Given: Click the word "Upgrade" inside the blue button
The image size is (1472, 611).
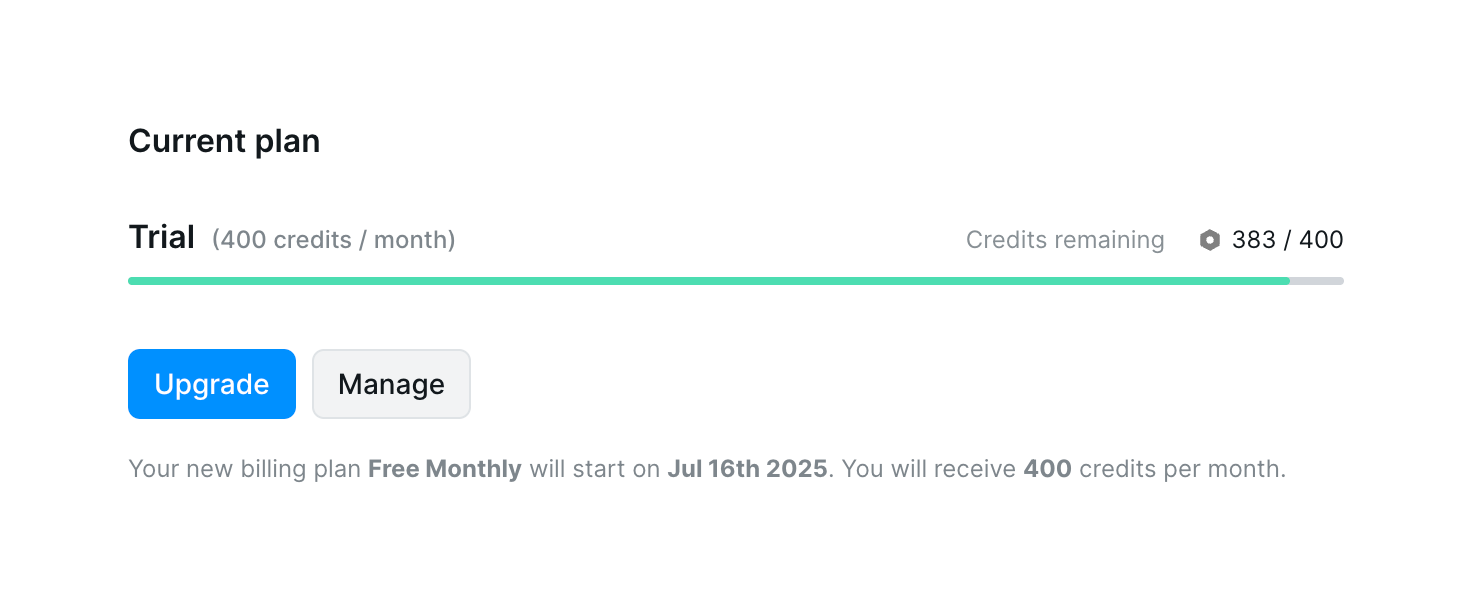Looking at the screenshot, I should pyautogui.click(x=212, y=385).
